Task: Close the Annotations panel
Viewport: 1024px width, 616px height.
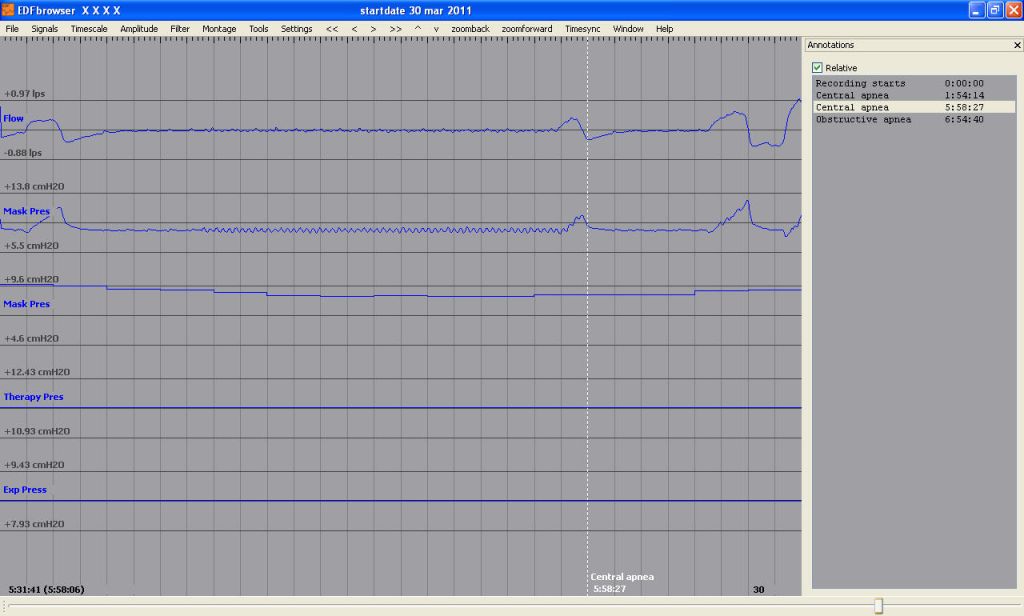Action: click(x=1016, y=45)
